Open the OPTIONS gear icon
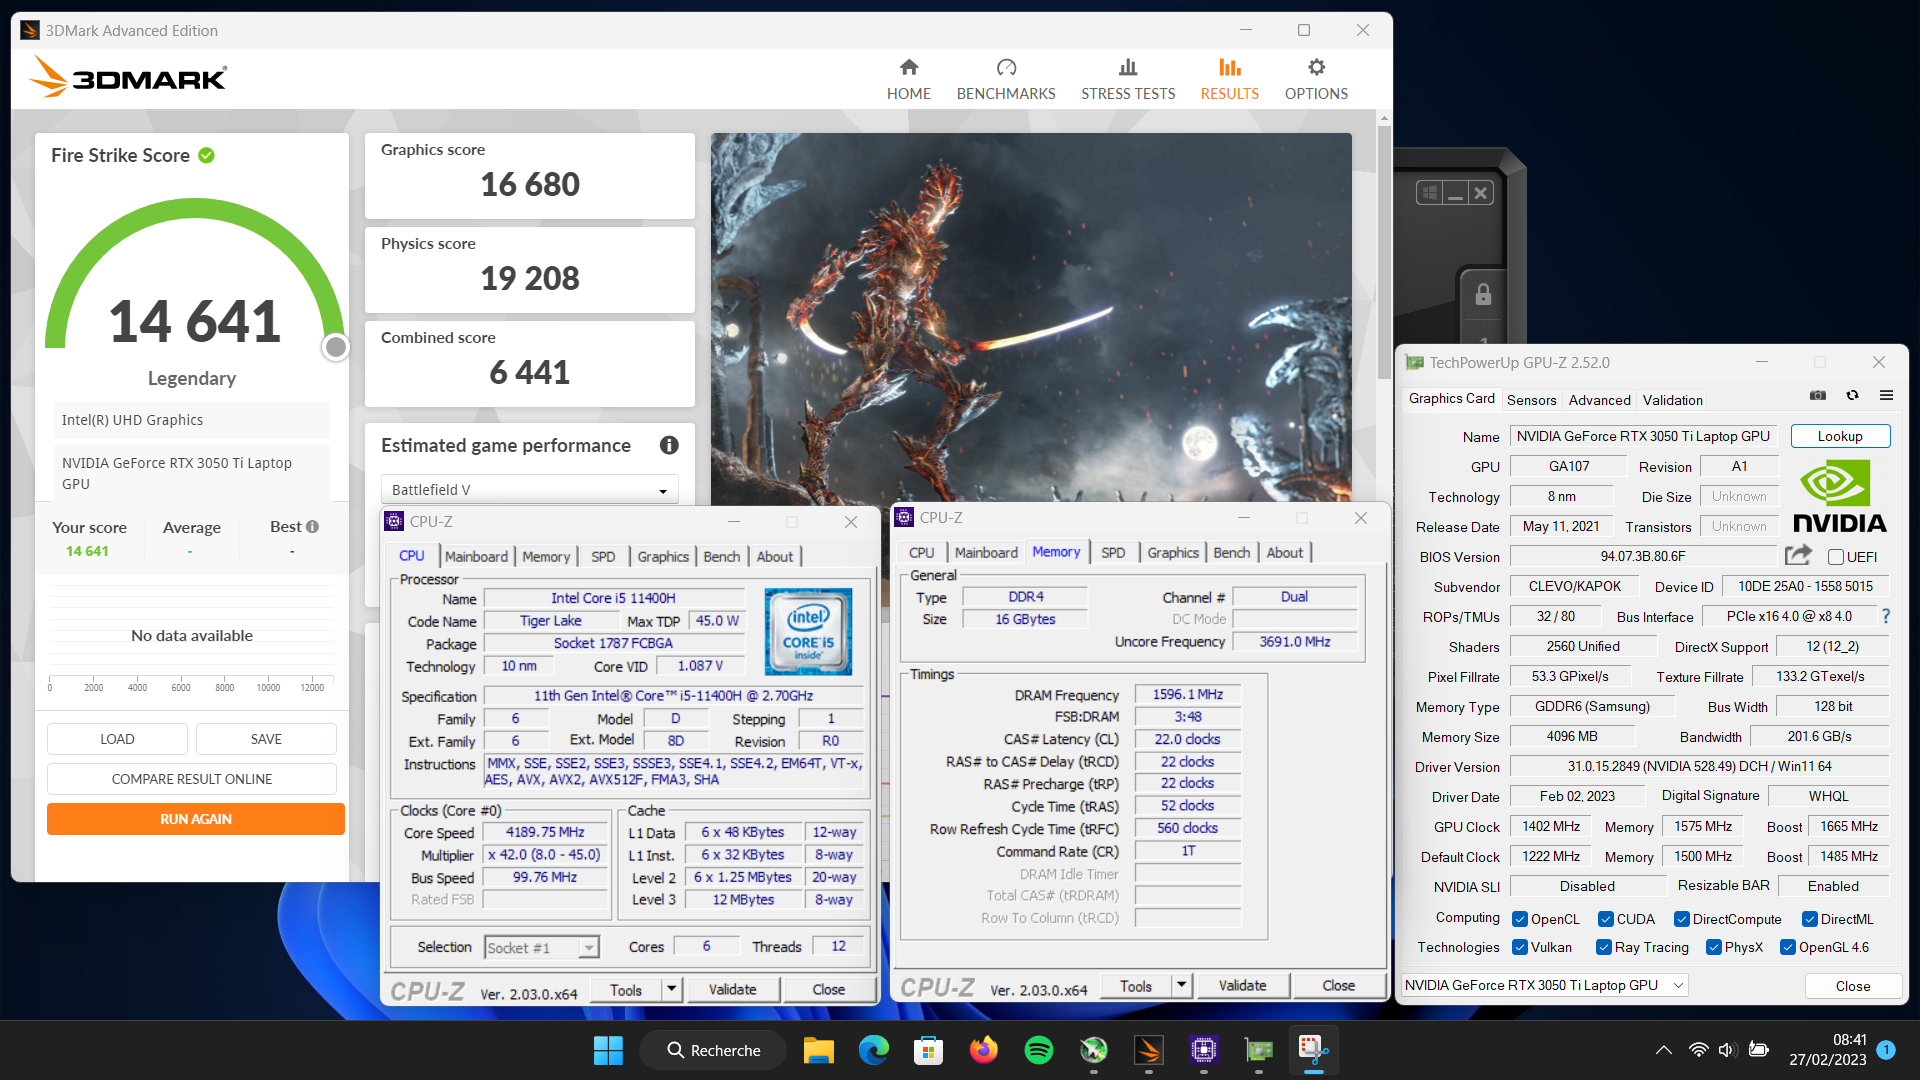The image size is (1920, 1080). pyautogui.click(x=1316, y=67)
